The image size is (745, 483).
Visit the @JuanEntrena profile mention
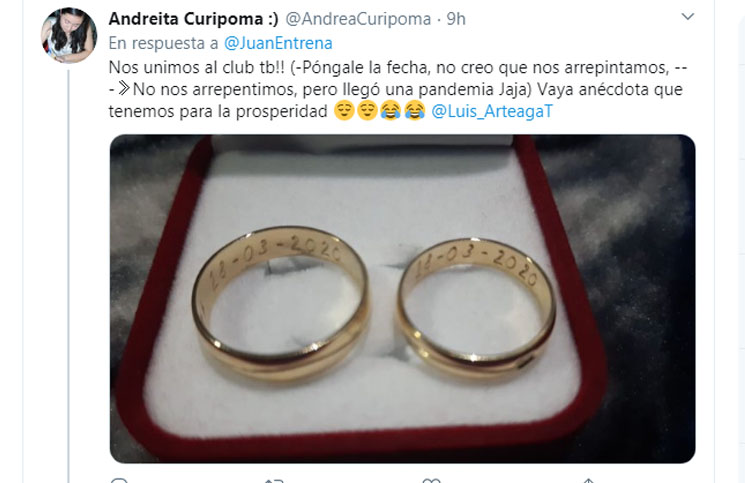pos(278,43)
